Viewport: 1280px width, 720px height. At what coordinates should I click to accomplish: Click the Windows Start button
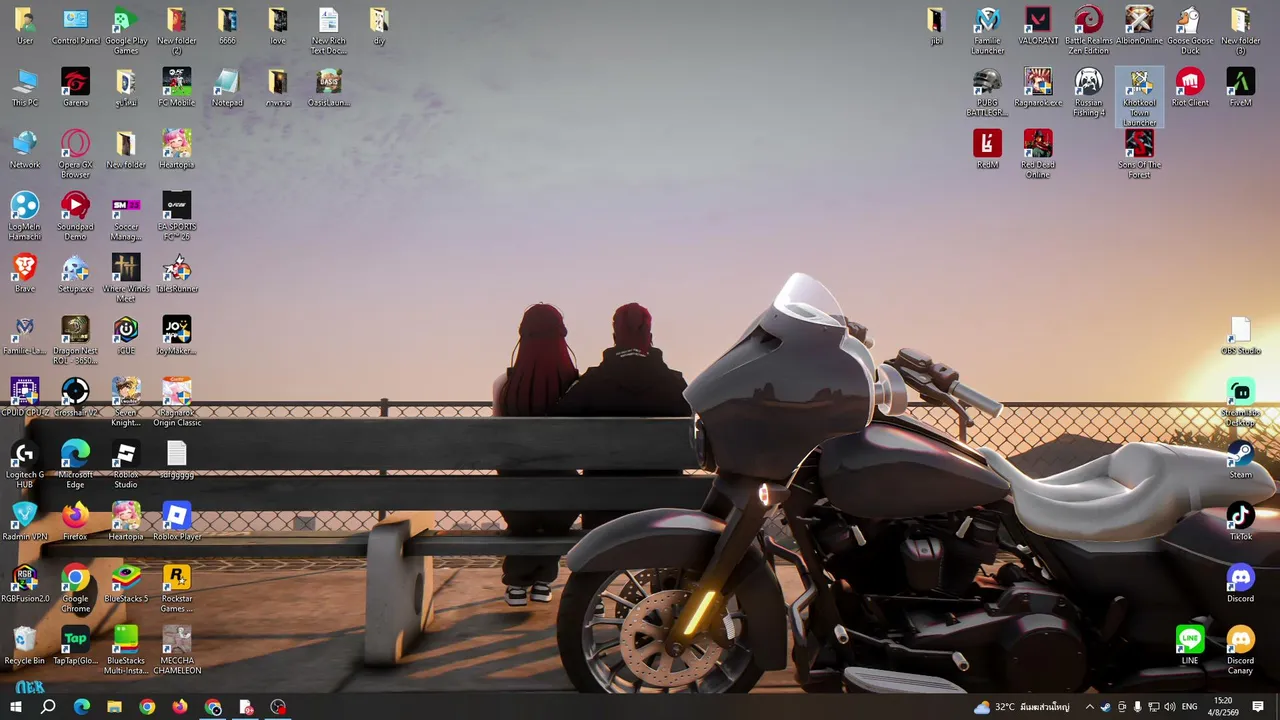(x=16, y=707)
